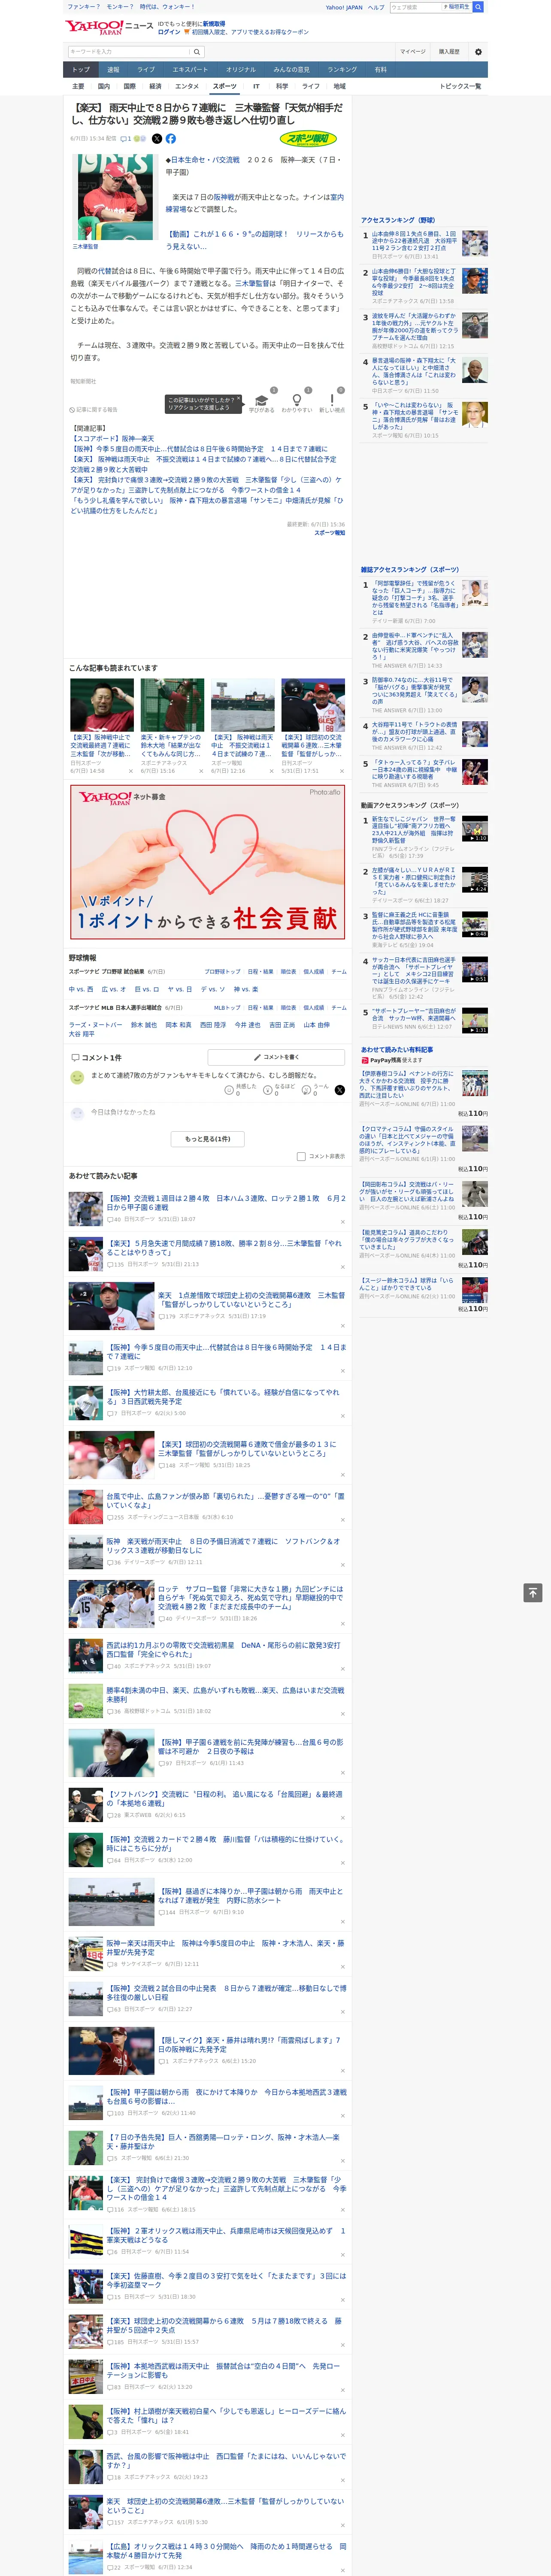Select the 経済 category
This screenshot has width=551, height=2576.
pos(155,86)
